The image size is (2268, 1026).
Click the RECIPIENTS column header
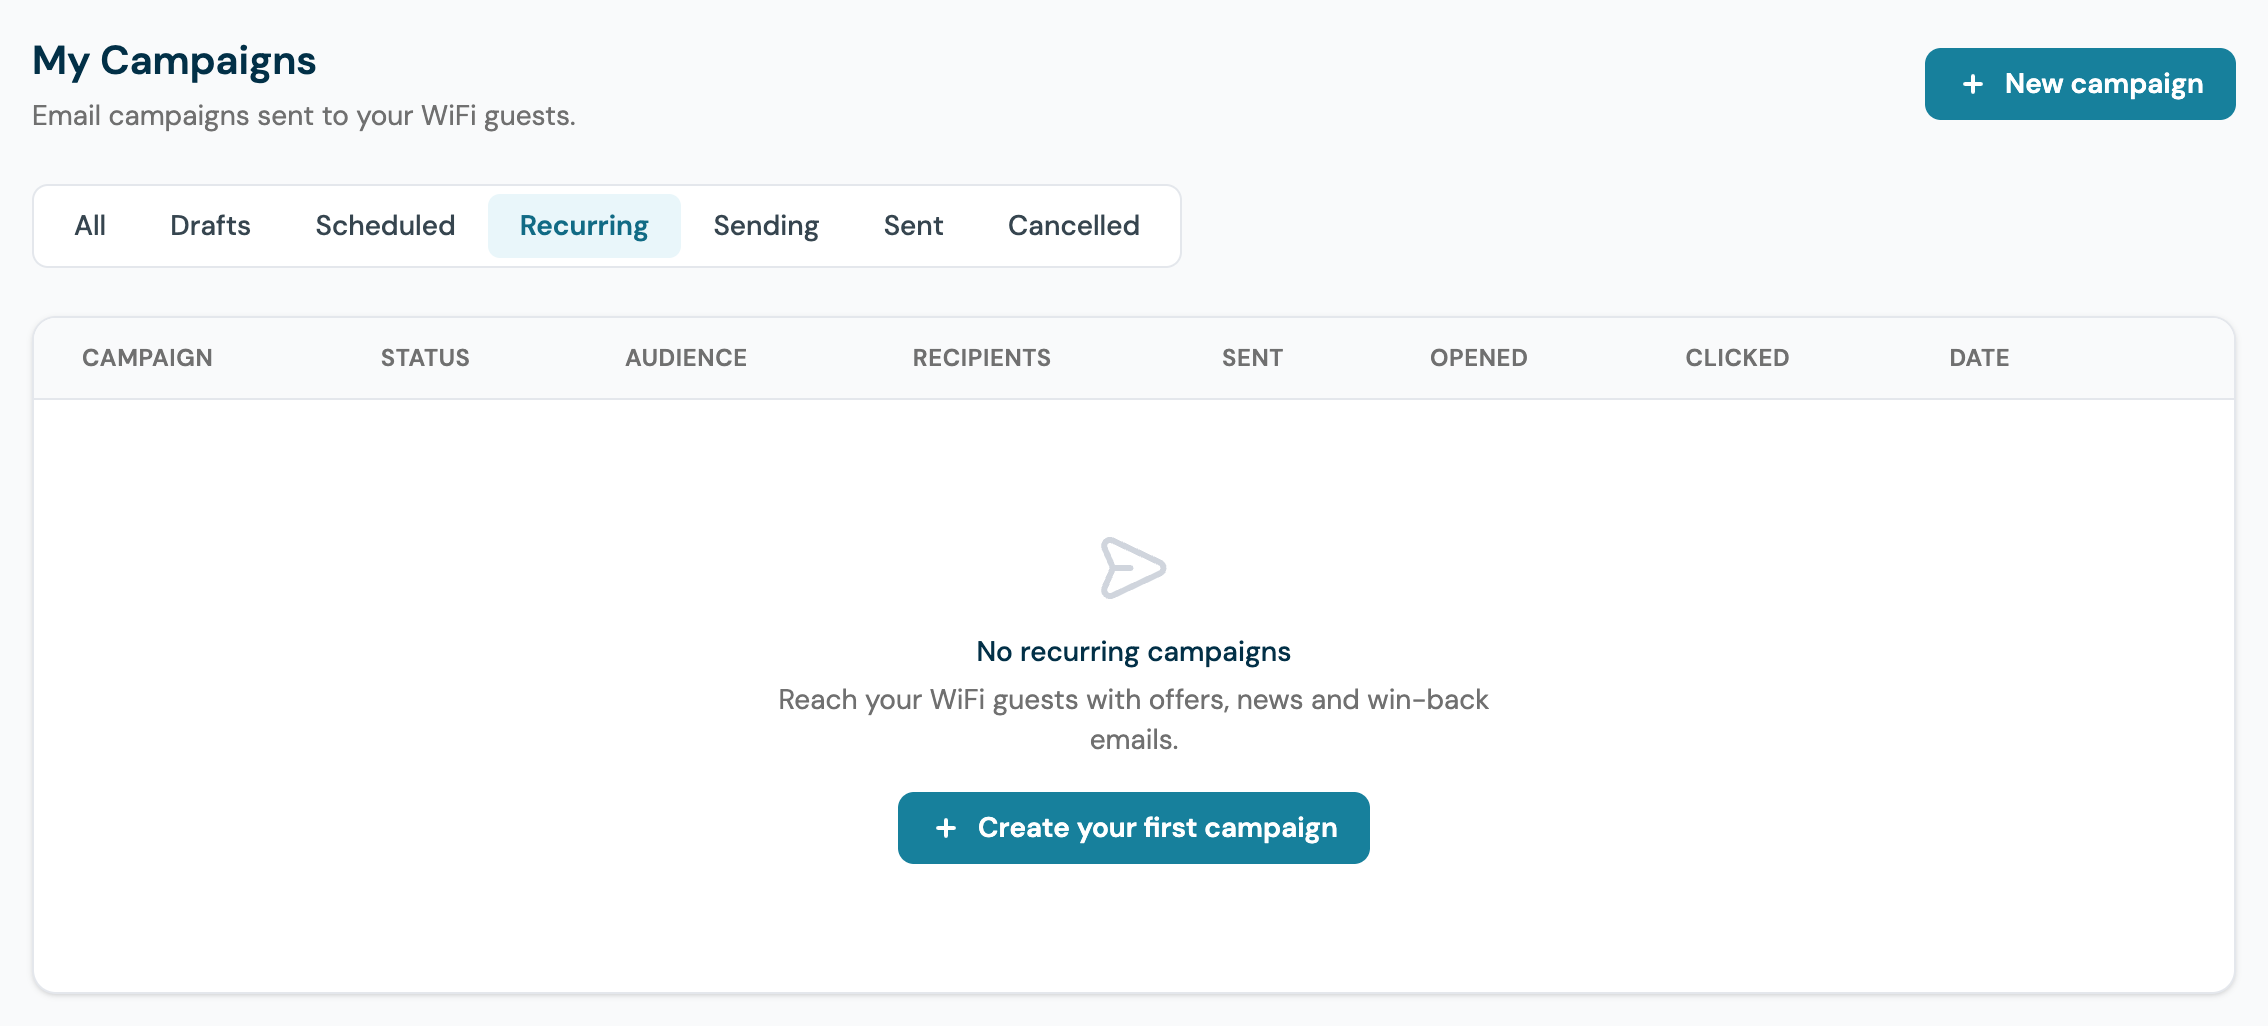(x=981, y=358)
